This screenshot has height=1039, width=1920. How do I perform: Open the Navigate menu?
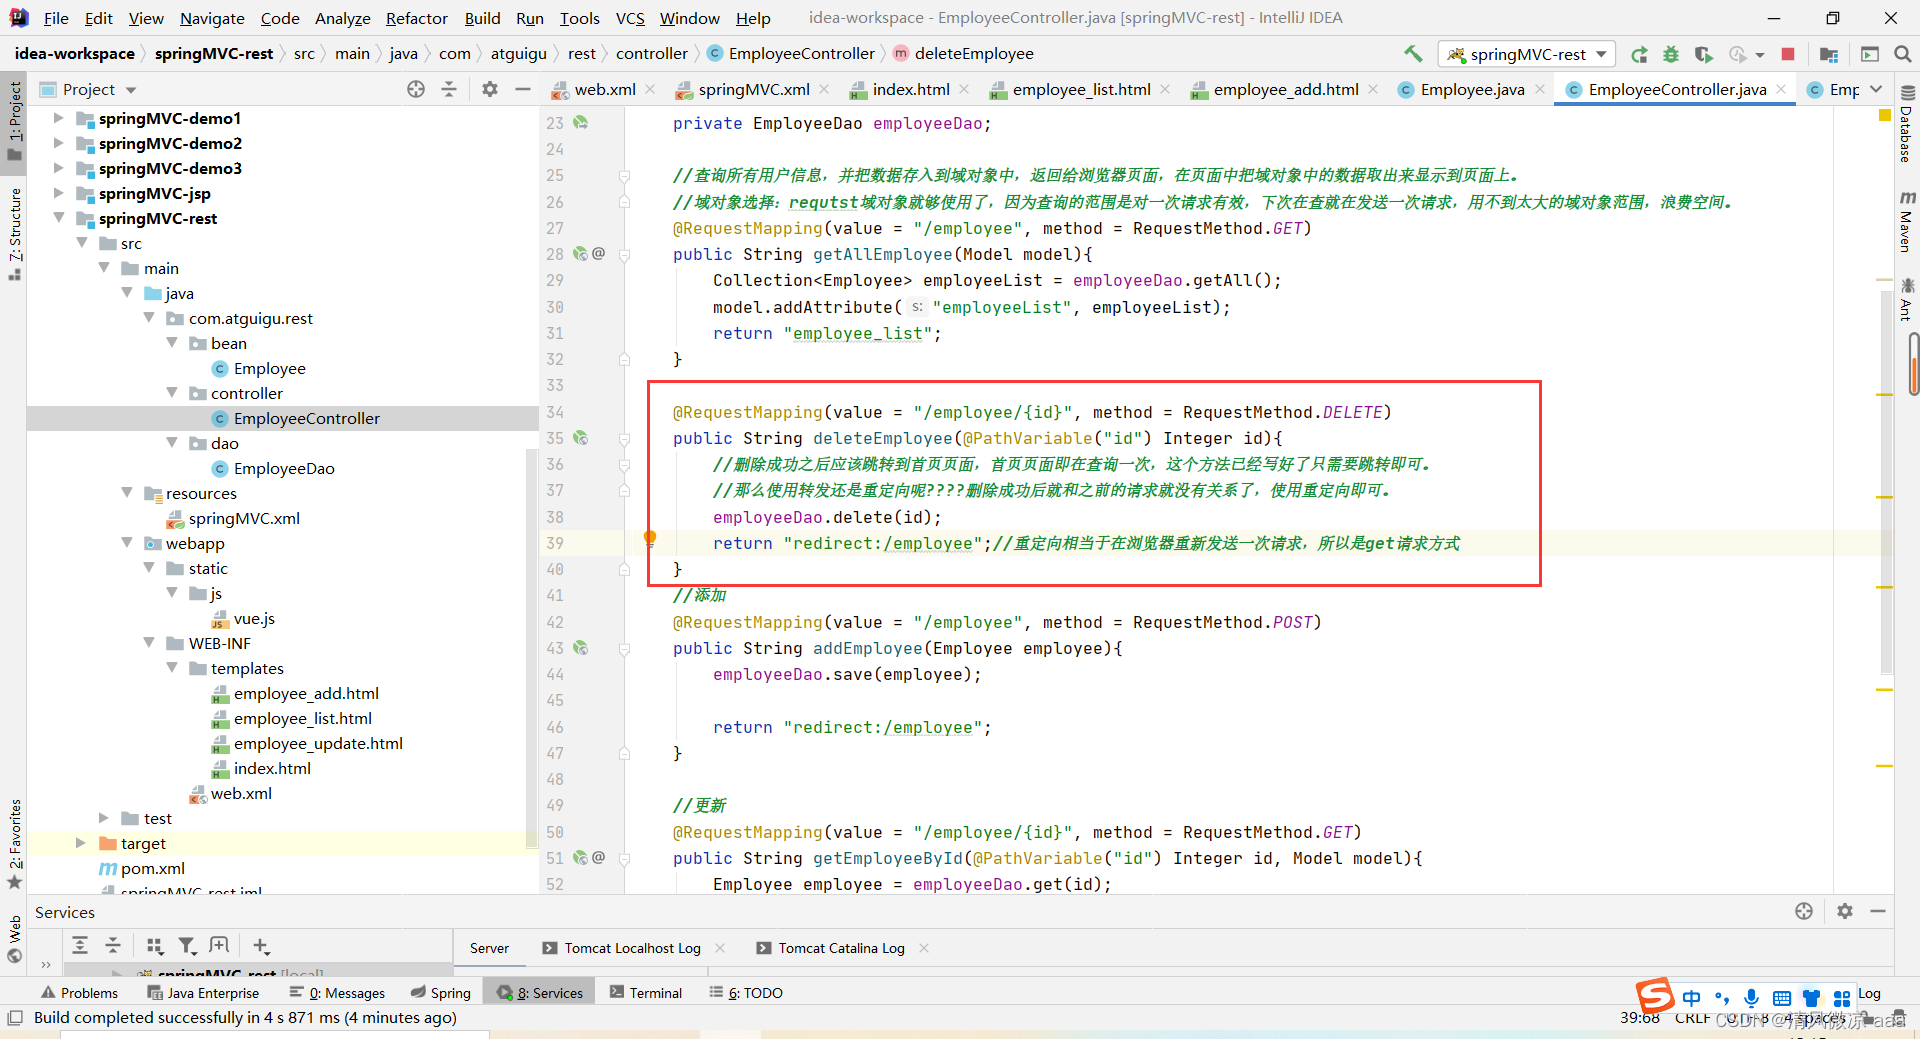[212, 18]
